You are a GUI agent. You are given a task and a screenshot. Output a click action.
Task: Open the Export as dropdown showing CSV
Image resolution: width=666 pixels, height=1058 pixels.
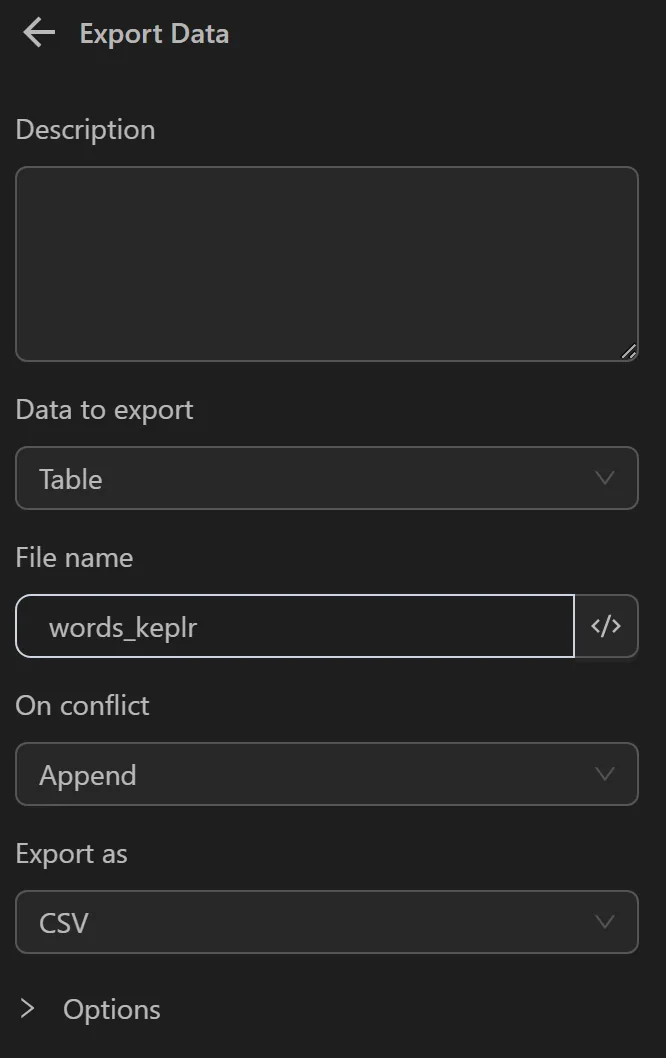click(x=326, y=922)
